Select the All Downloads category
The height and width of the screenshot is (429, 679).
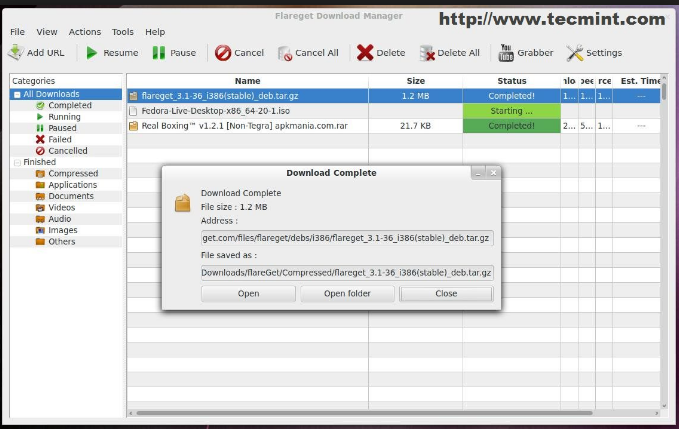click(51, 94)
